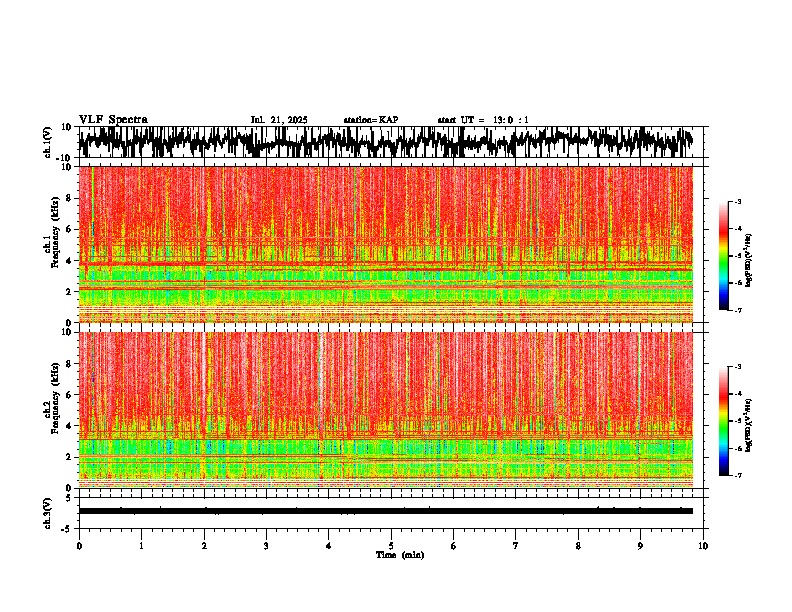Viewport: 792px width, 612px height.
Task: Click the 'VLF Spectra' title text
Action: pyautogui.click(x=113, y=120)
